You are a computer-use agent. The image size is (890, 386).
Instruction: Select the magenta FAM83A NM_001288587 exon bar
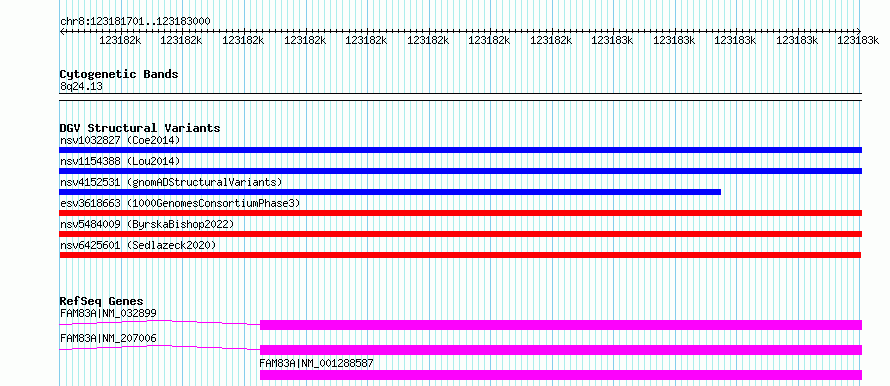pos(561,375)
